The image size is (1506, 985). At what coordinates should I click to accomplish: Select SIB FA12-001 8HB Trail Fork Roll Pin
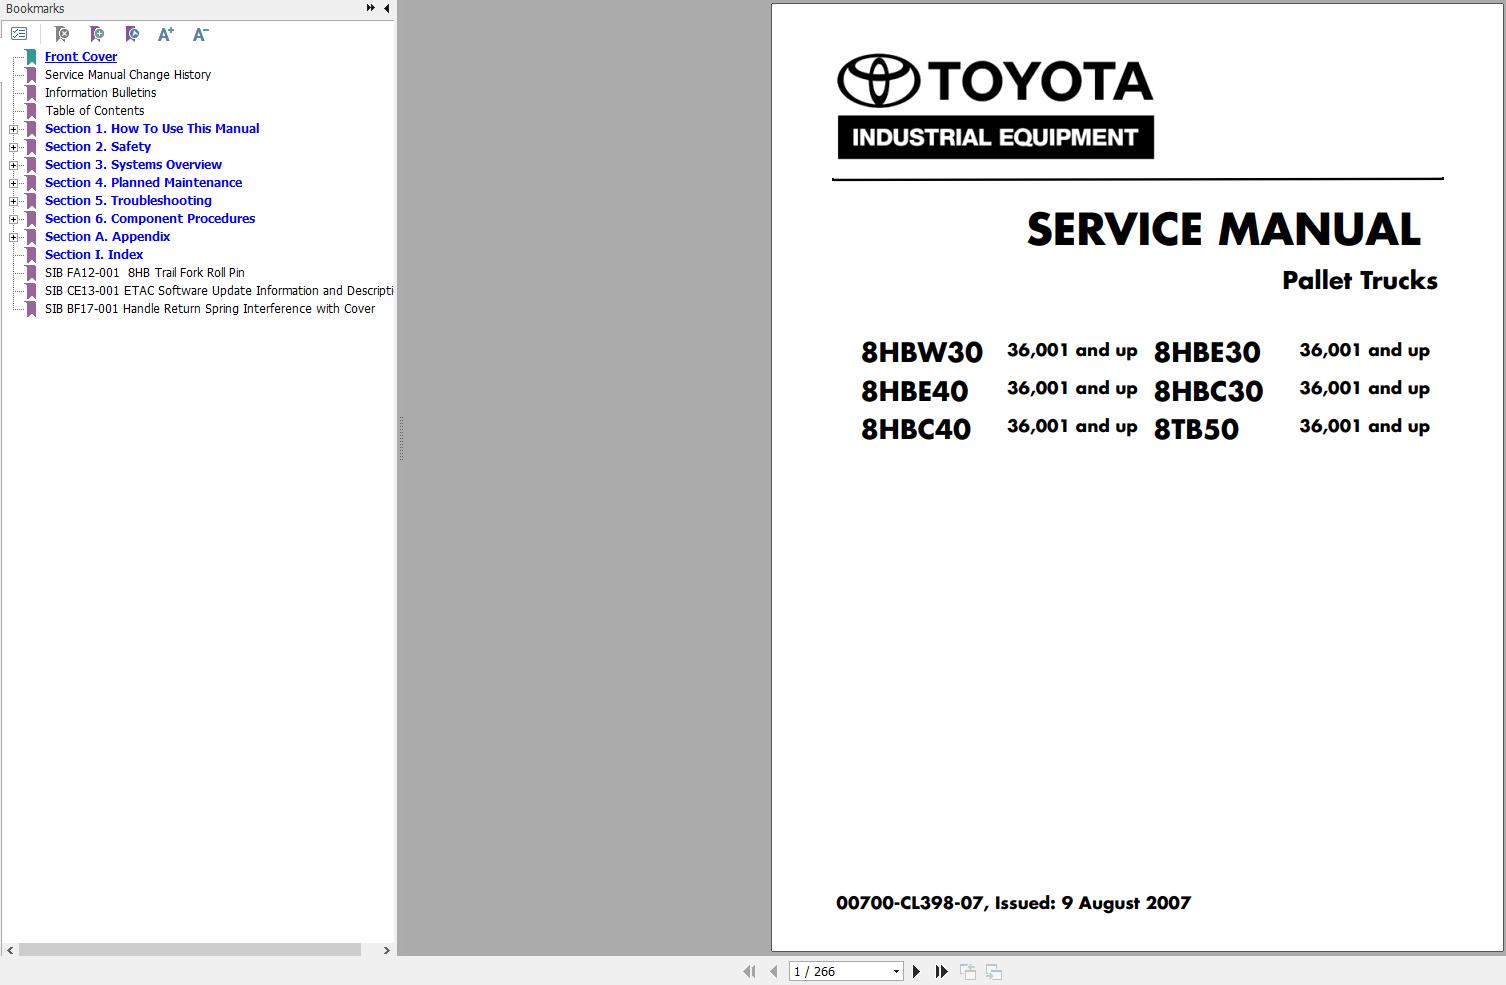(x=145, y=273)
